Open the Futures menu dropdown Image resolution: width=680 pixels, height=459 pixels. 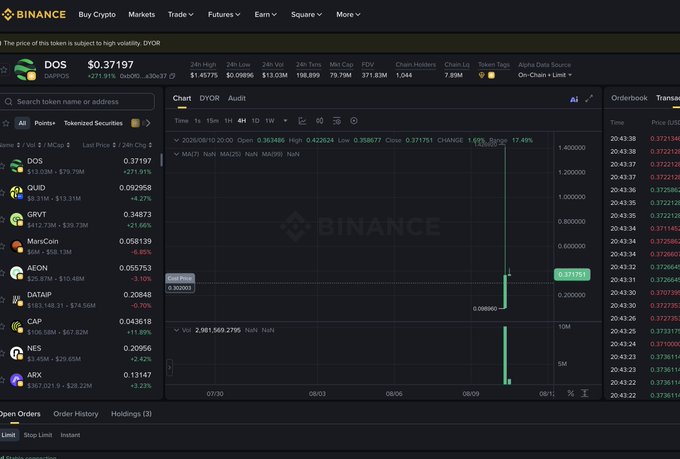[x=224, y=14]
